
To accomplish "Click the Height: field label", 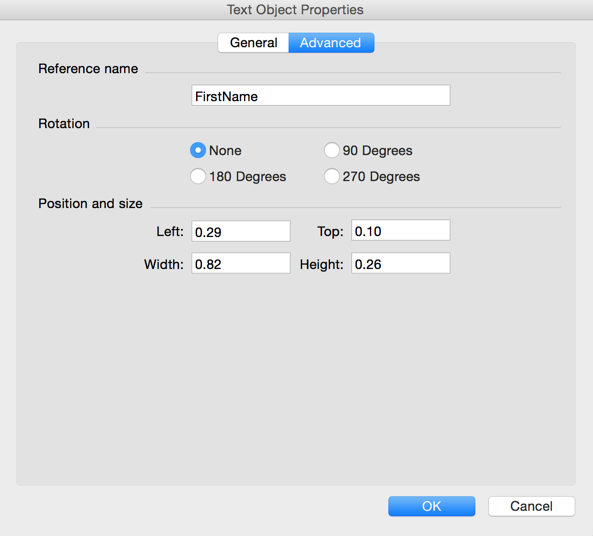I will tap(321, 264).
